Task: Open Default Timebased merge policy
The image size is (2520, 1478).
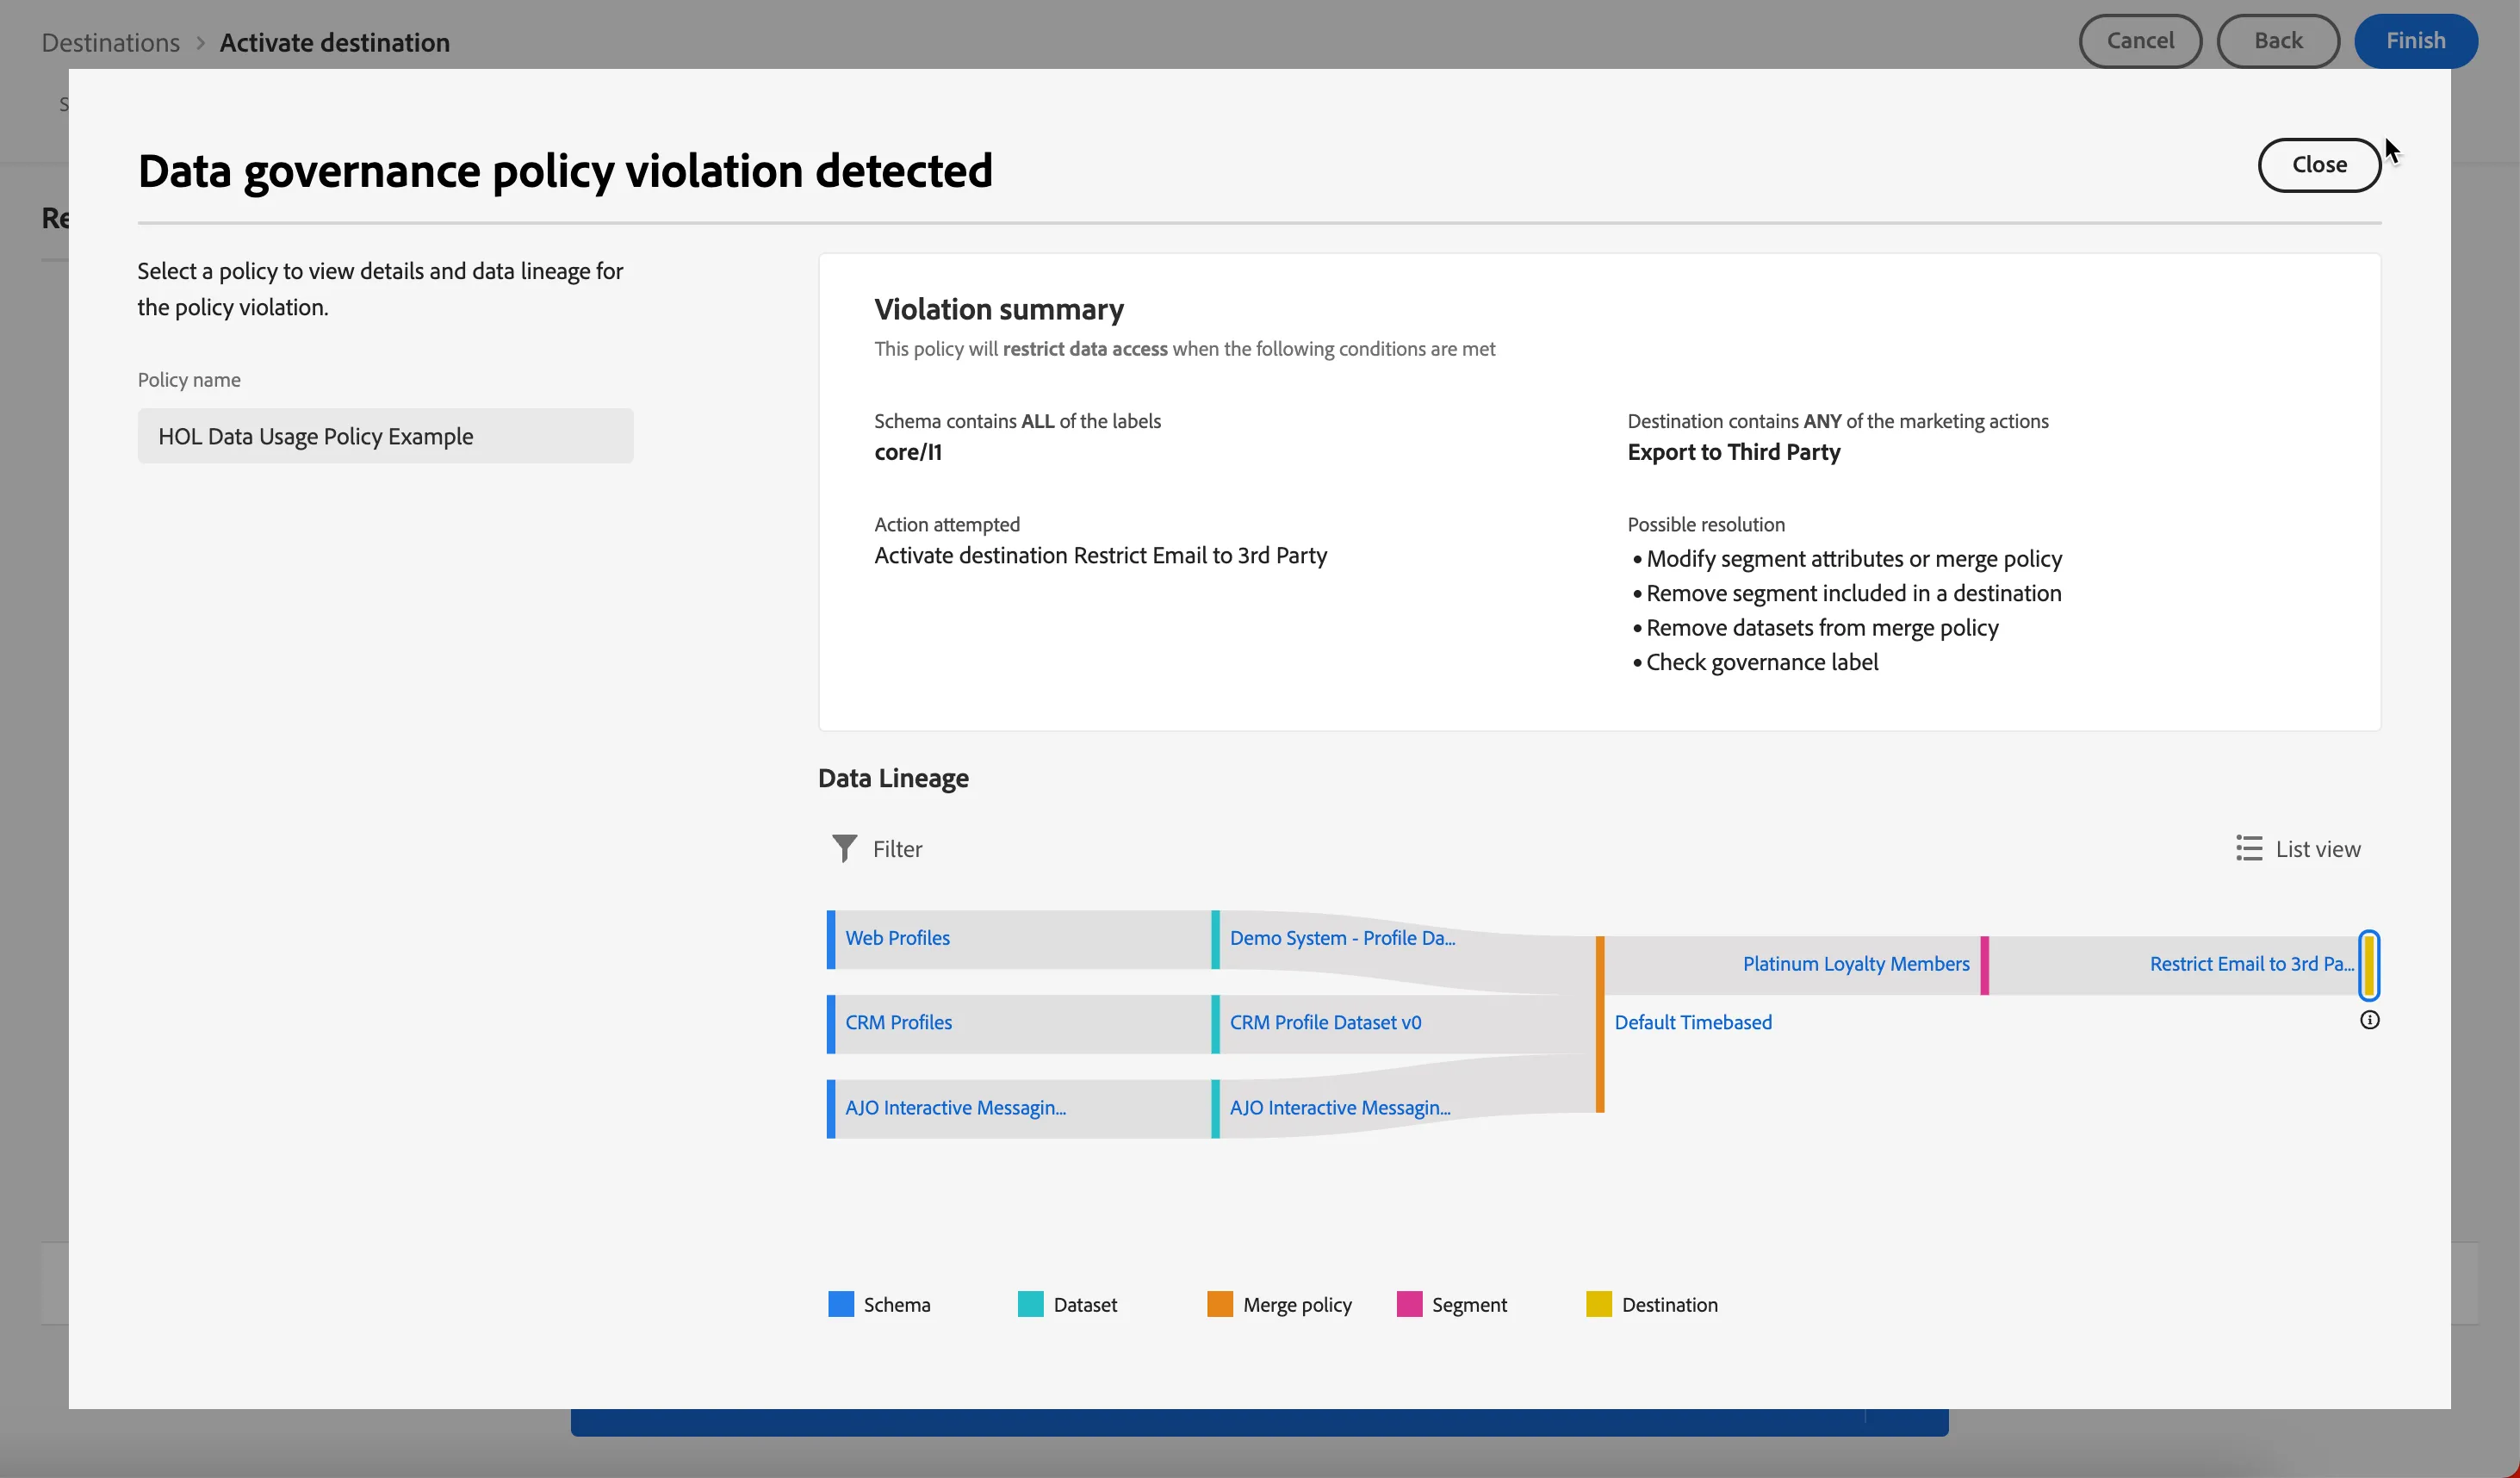Action: click(1692, 1022)
